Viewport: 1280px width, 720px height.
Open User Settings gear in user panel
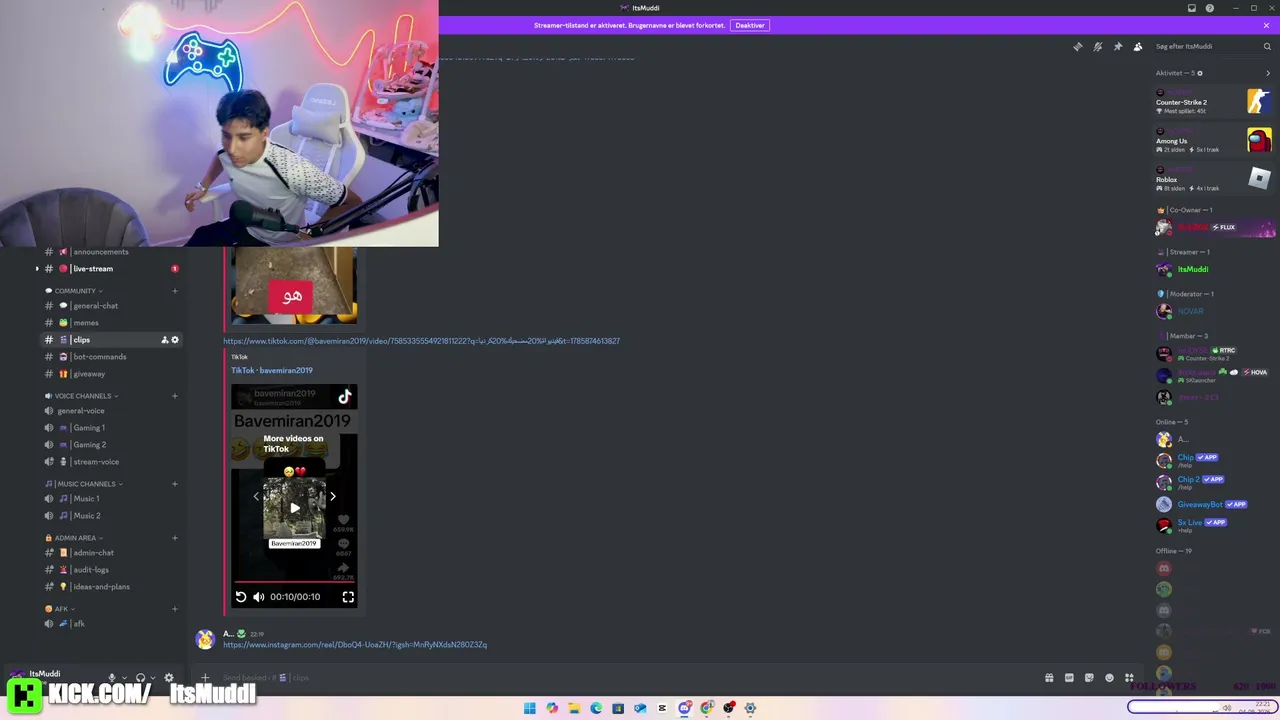point(168,678)
